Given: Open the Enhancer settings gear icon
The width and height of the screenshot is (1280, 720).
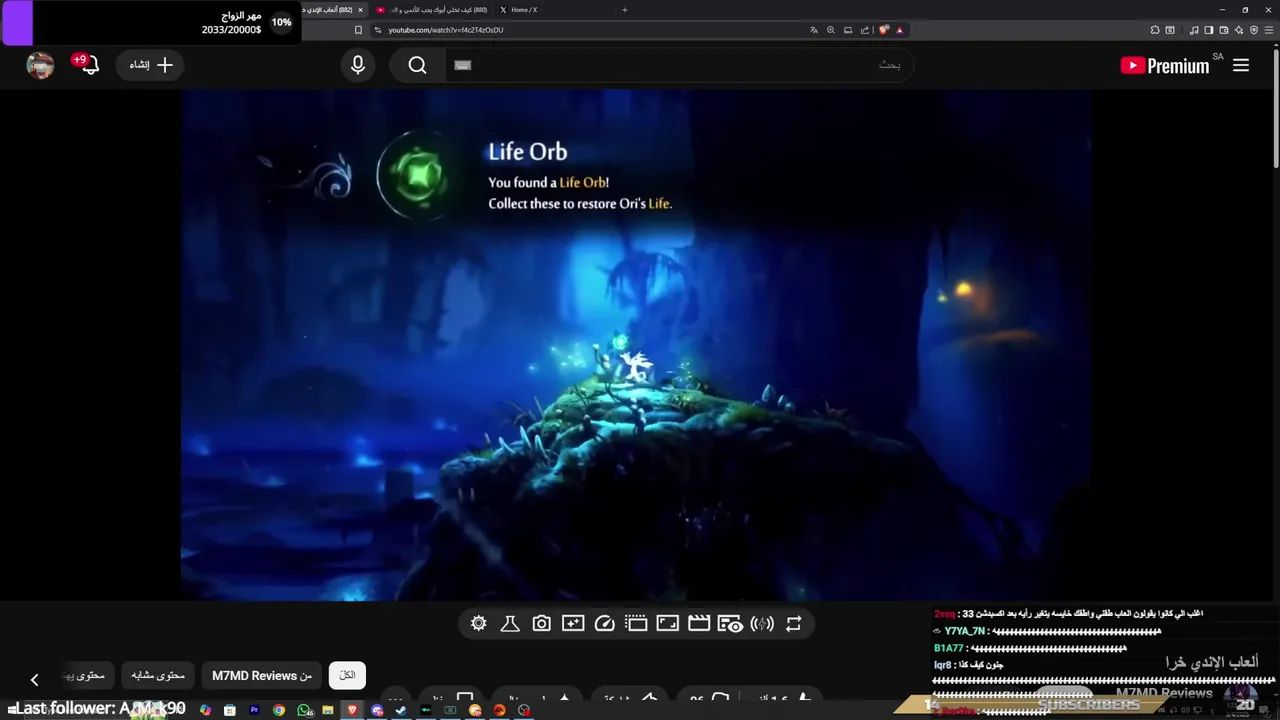Looking at the screenshot, I should point(479,624).
